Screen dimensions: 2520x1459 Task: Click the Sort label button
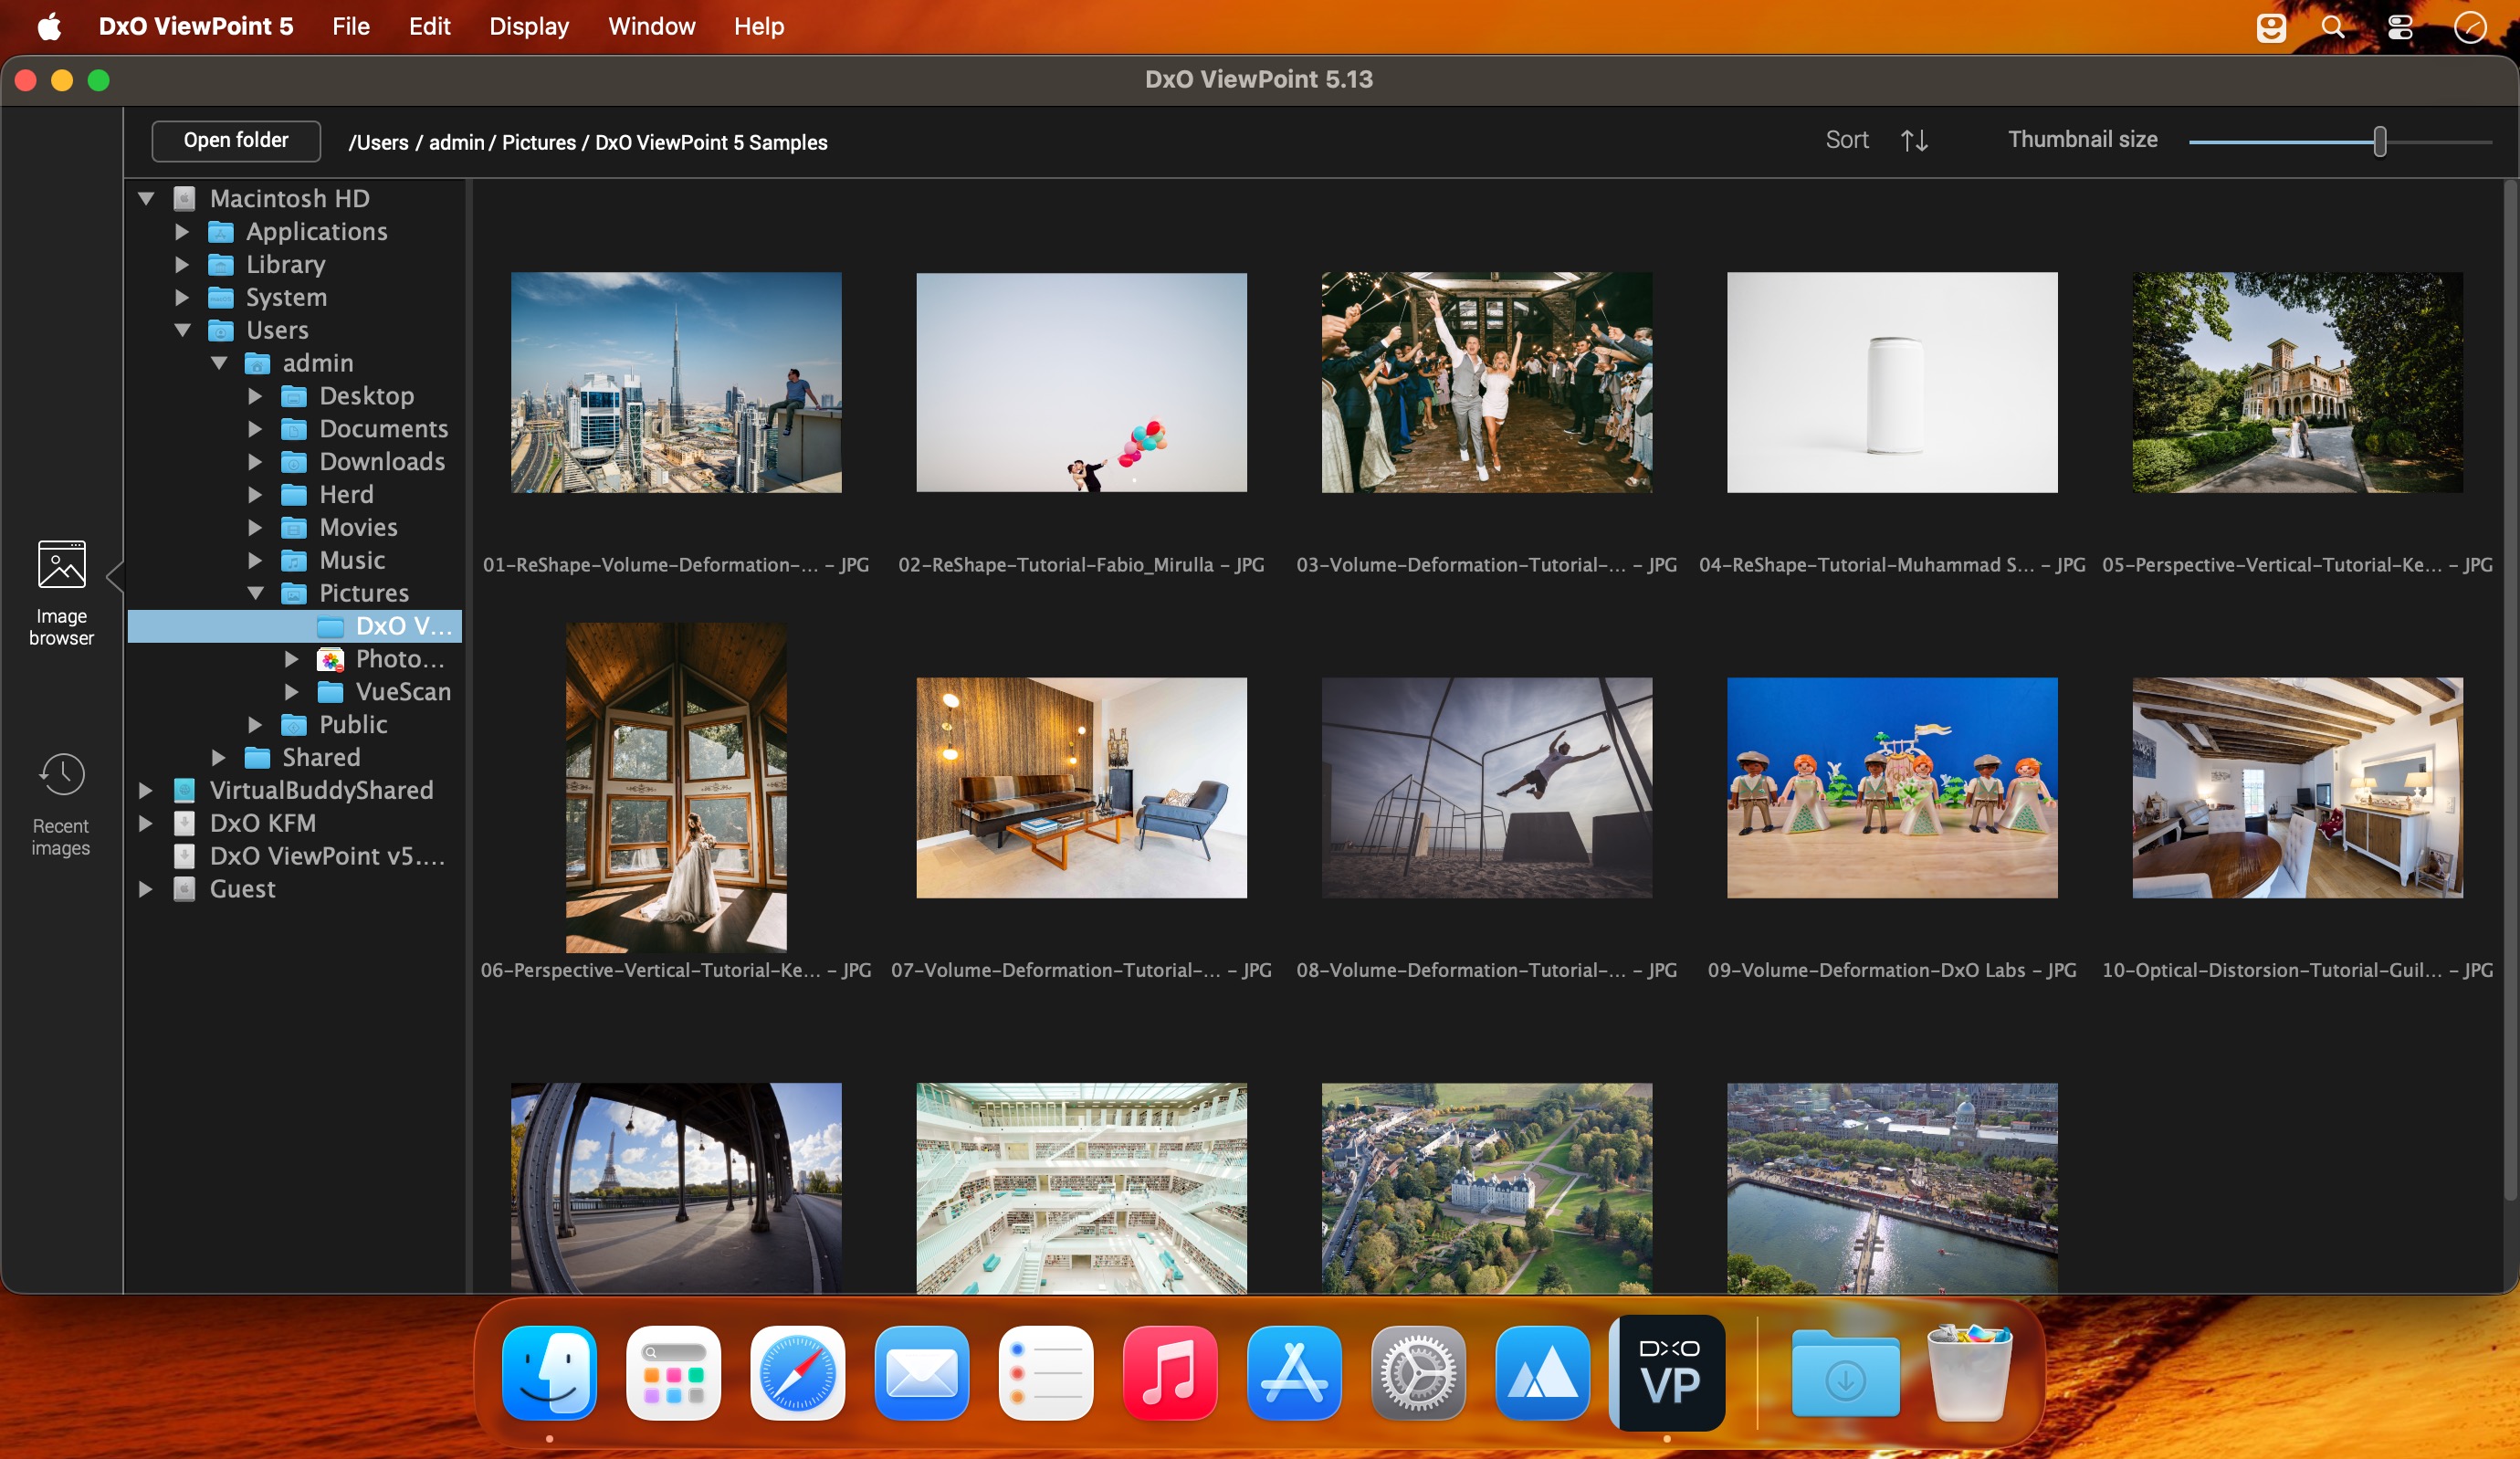coord(1847,140)
